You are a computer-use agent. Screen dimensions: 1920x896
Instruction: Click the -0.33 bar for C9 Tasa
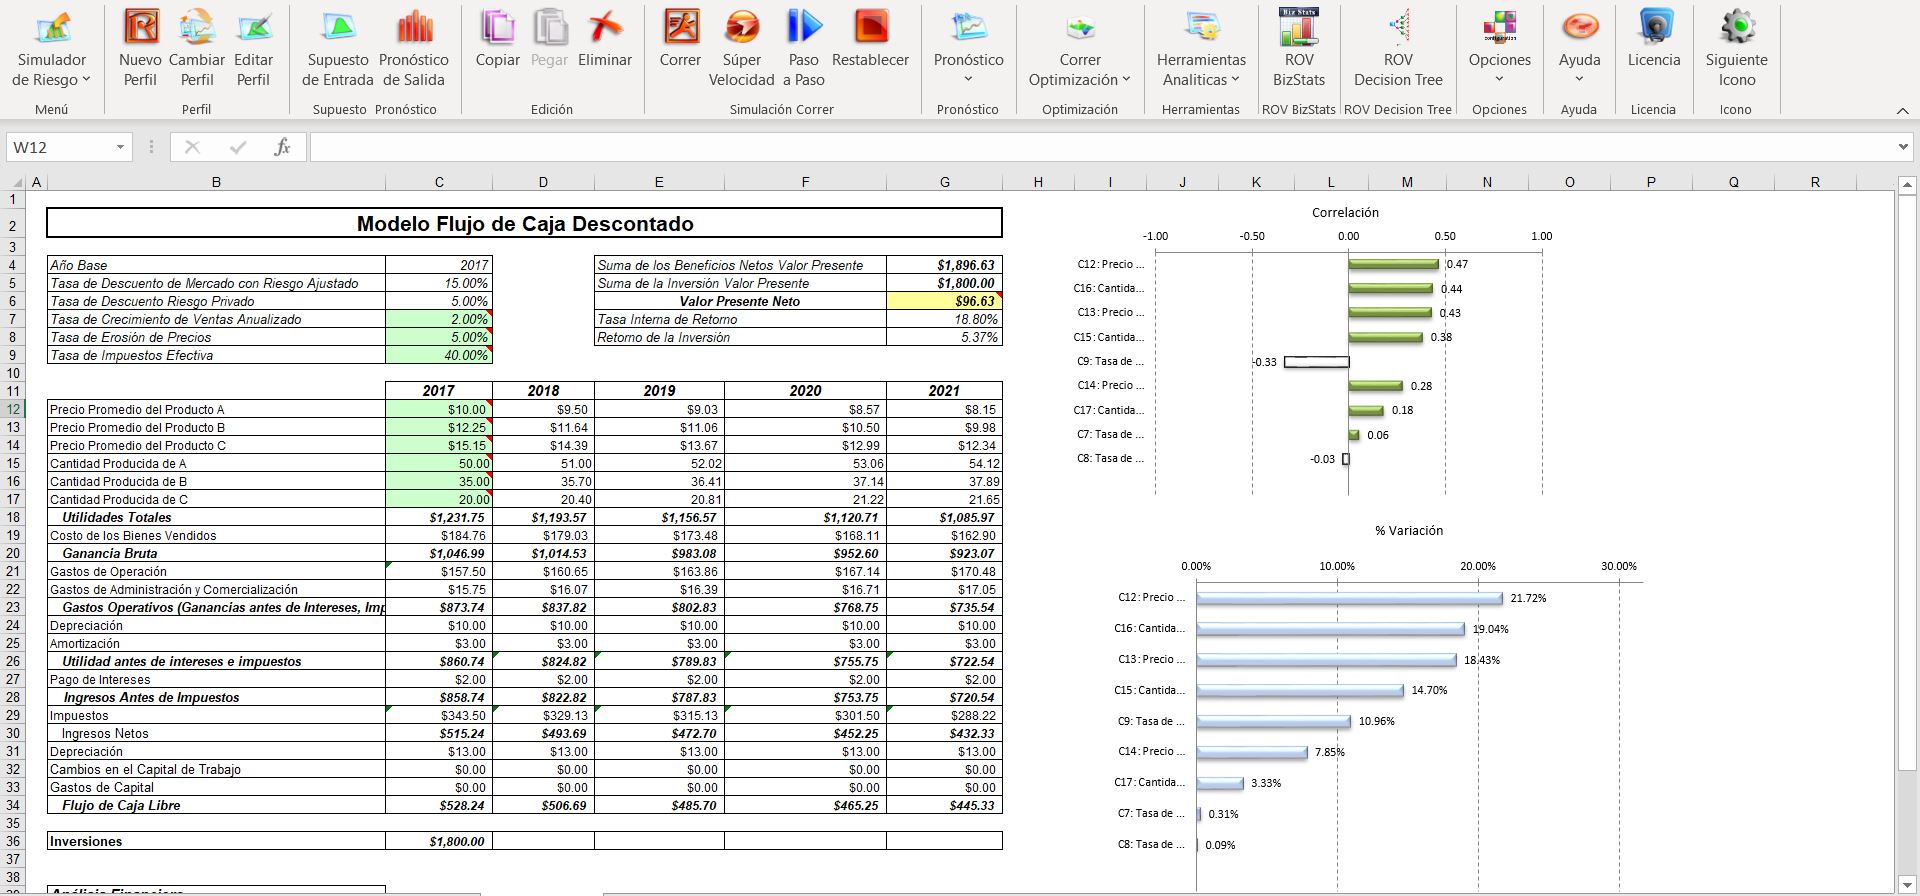pyautogui.click(x=1316, y=362)
